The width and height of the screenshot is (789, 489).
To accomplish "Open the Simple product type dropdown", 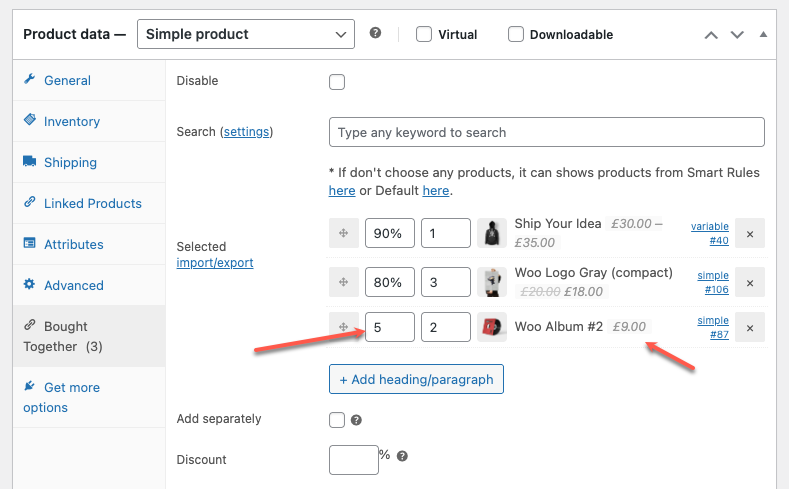I will click(x=245, y=34).
